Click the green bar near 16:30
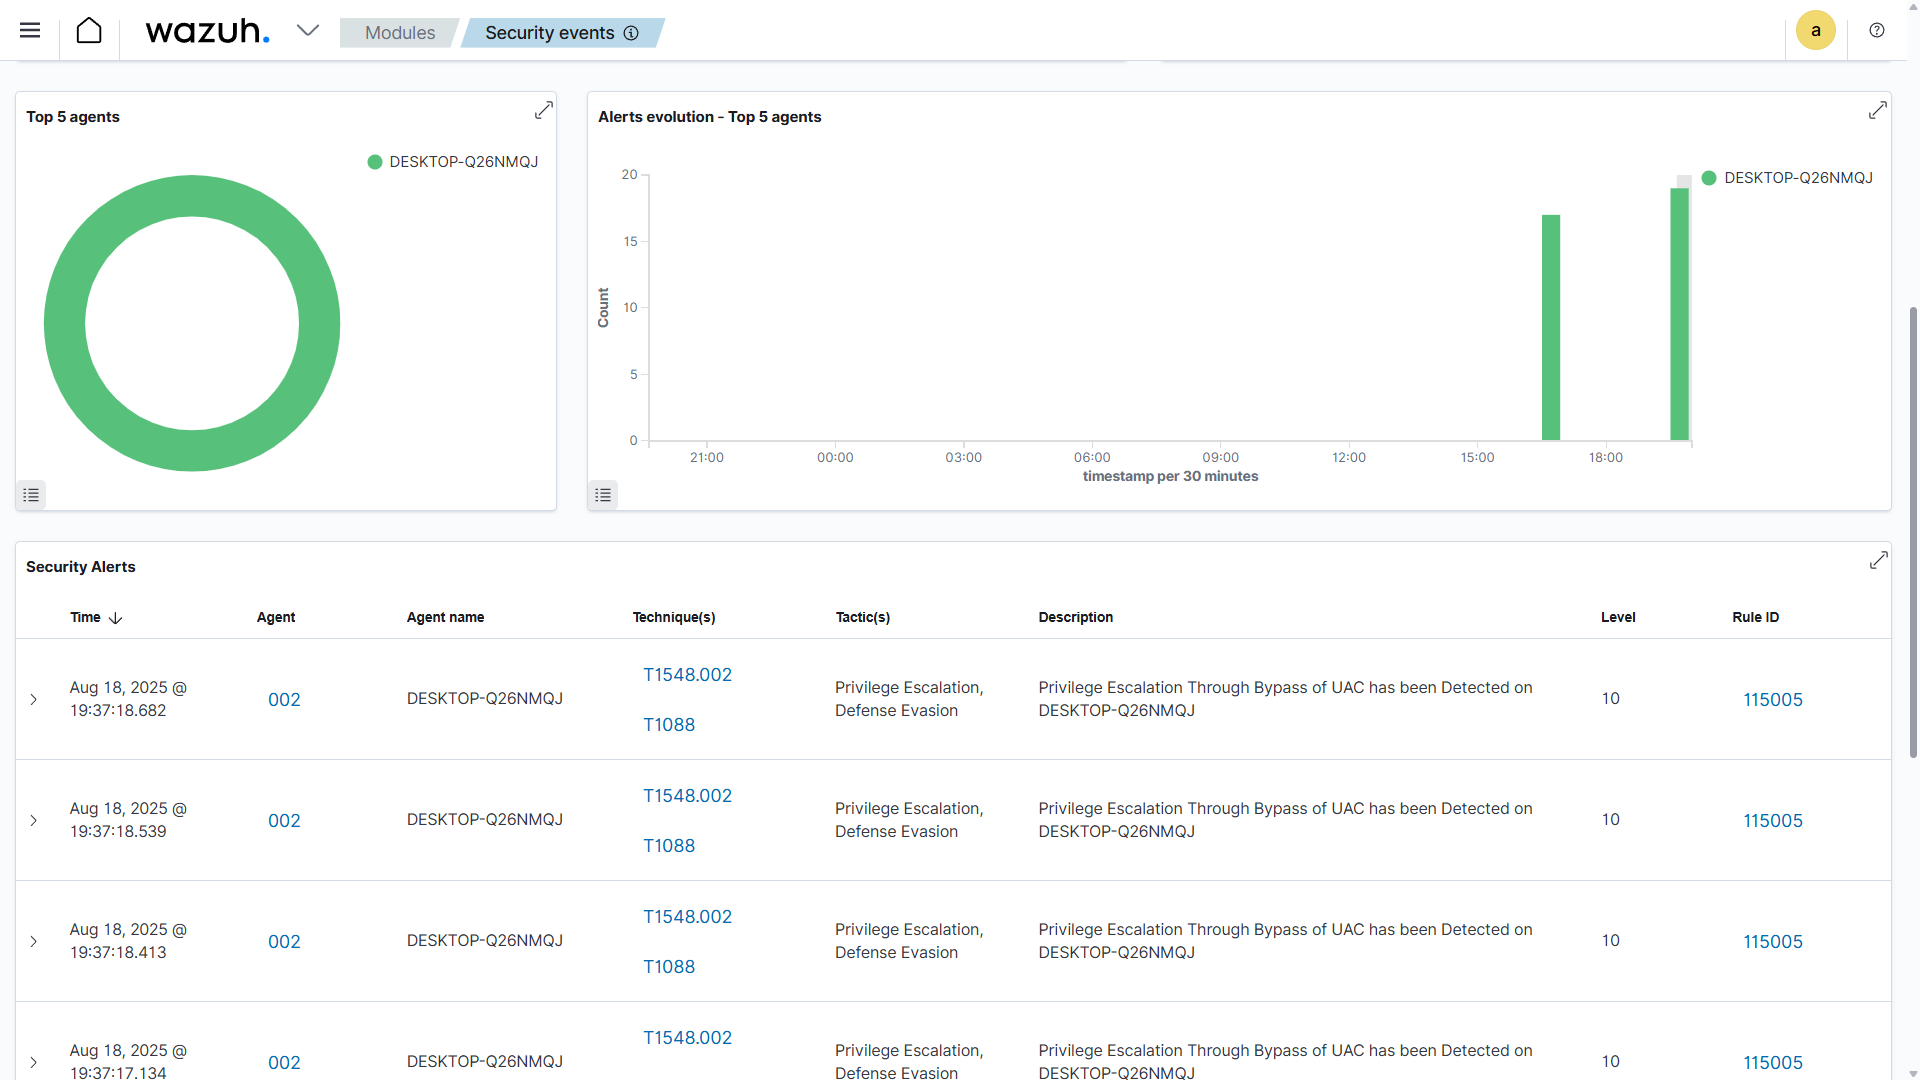This screenshot has height=1080, width=1920. [1551, 327]
